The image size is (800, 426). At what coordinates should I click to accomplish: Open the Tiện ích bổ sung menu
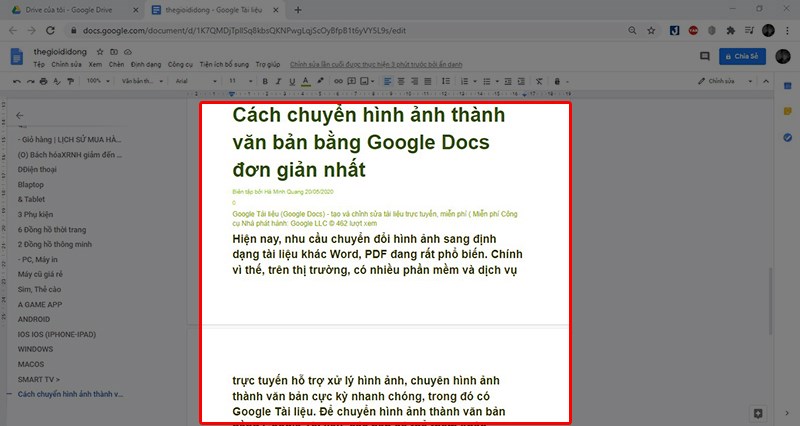(x=224, y=64)
